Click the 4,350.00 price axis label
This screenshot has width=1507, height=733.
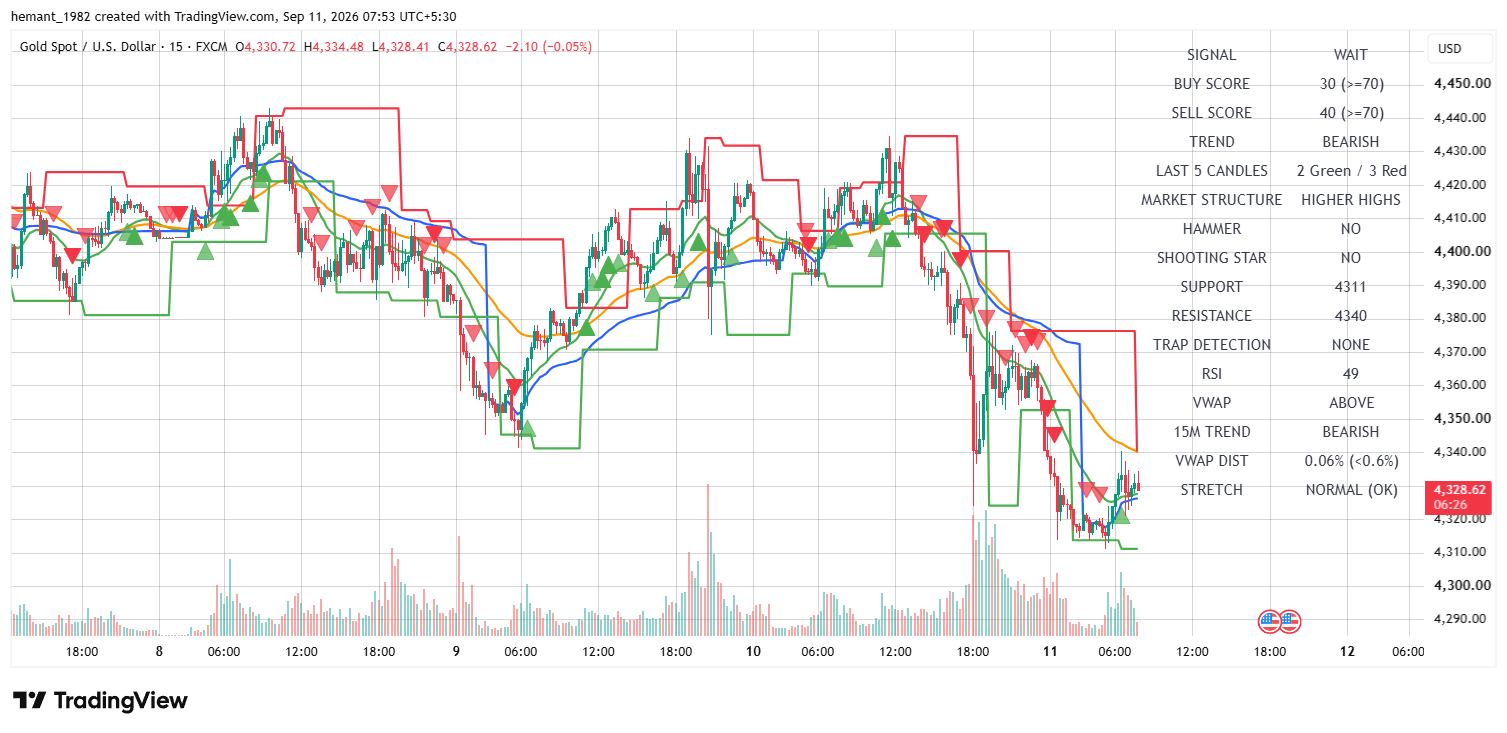tap(1460, 418)
